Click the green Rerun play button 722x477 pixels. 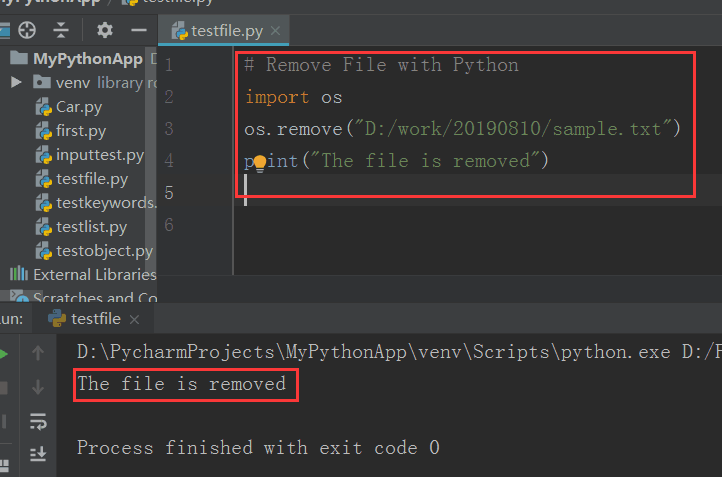pos(4,354)
